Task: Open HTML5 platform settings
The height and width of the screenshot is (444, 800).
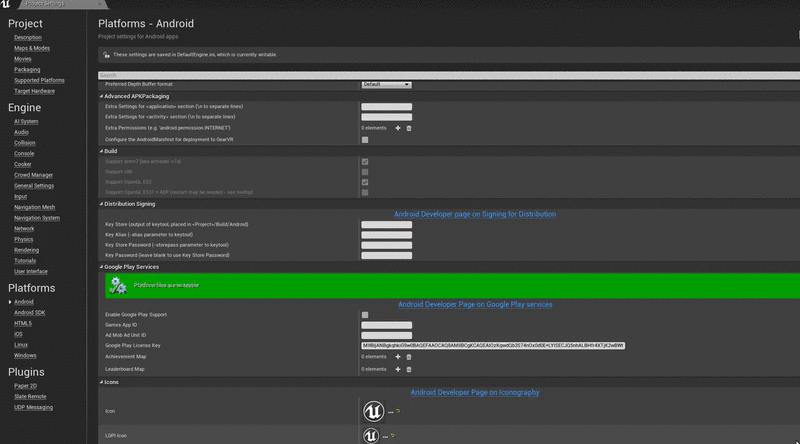Action: click(23, 323)
